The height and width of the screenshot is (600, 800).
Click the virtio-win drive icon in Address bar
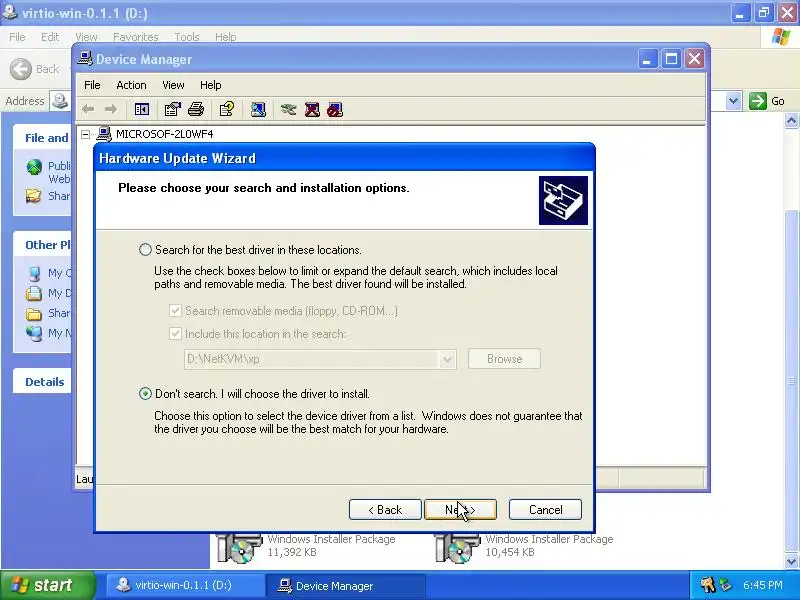60,101
